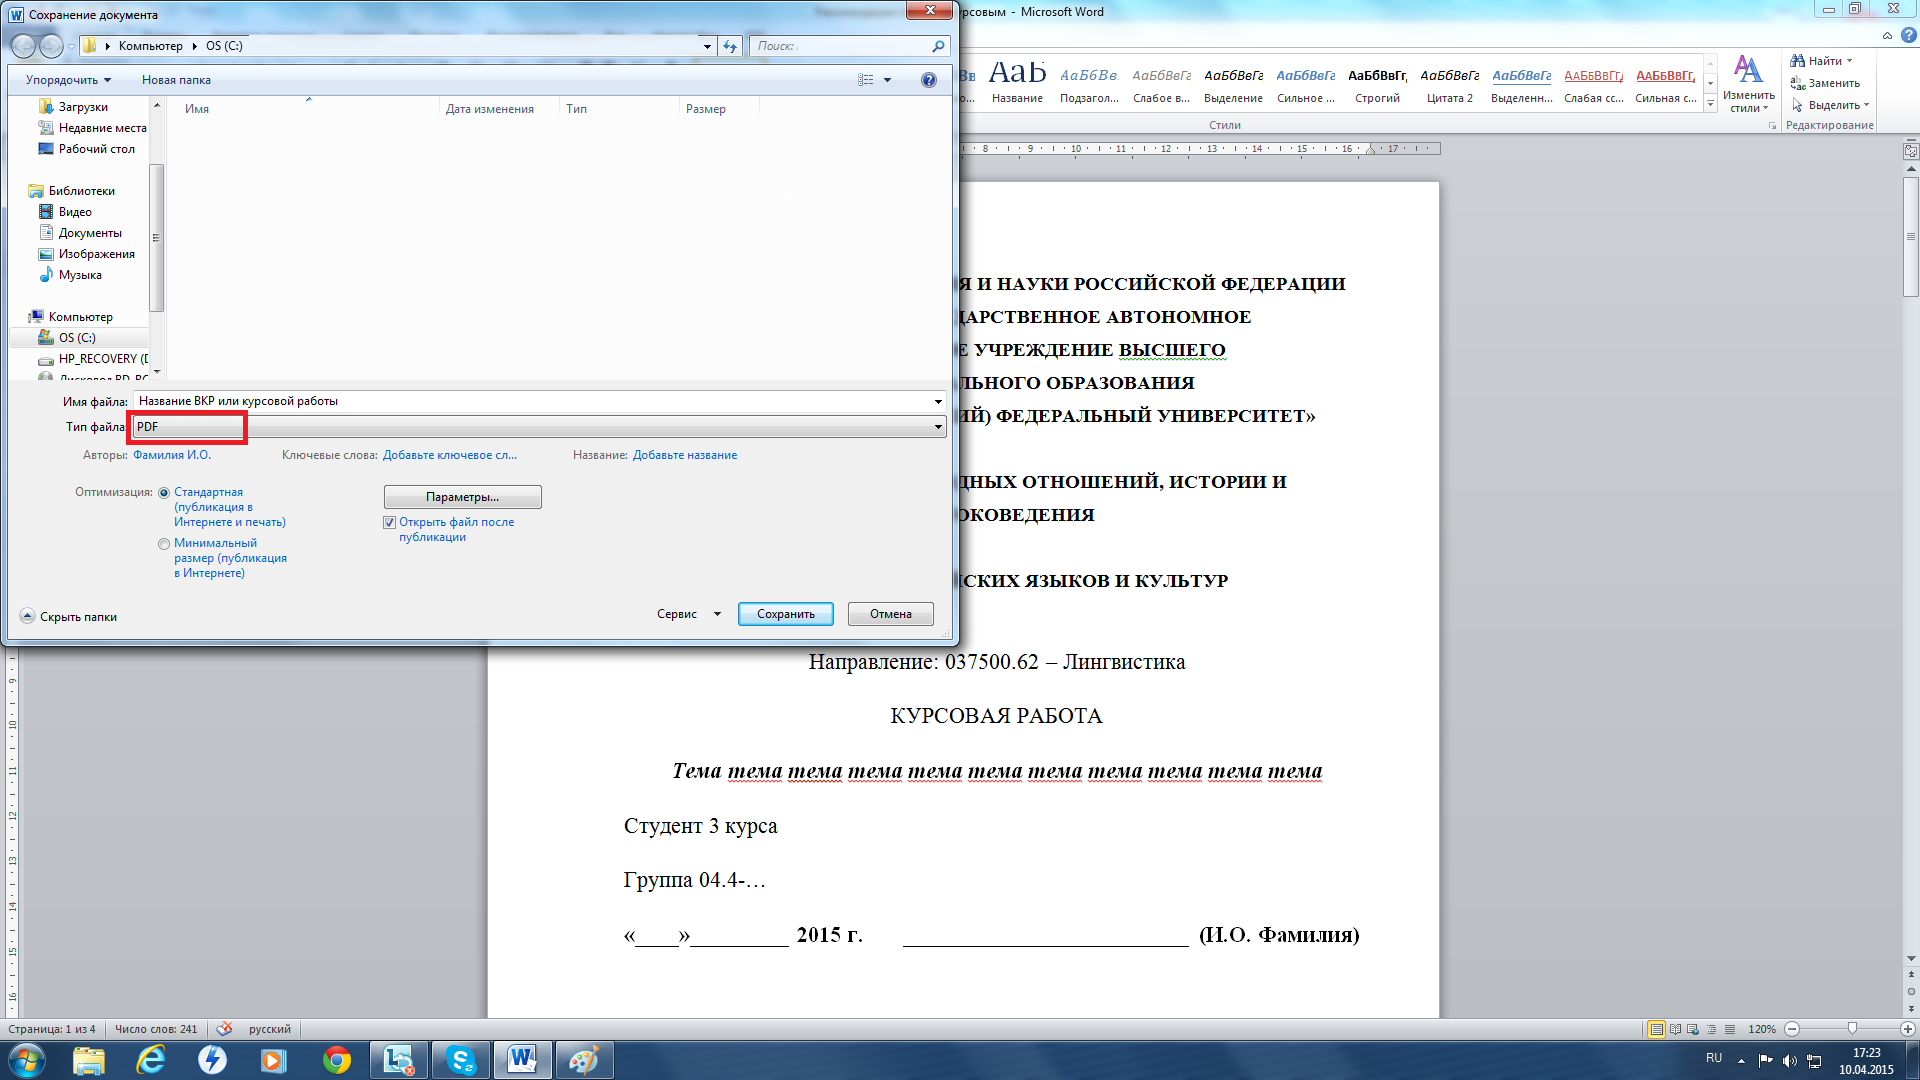Select Рабочий стол in navigation pane

(x=96, y=149)
